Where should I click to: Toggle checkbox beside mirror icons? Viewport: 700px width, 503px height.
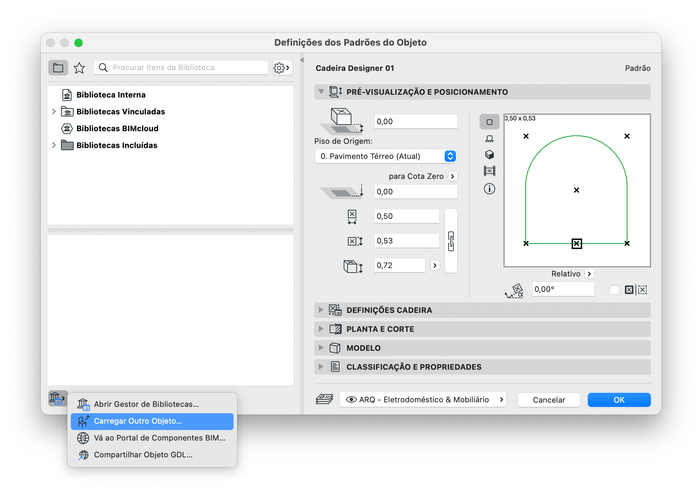[614, 290]
